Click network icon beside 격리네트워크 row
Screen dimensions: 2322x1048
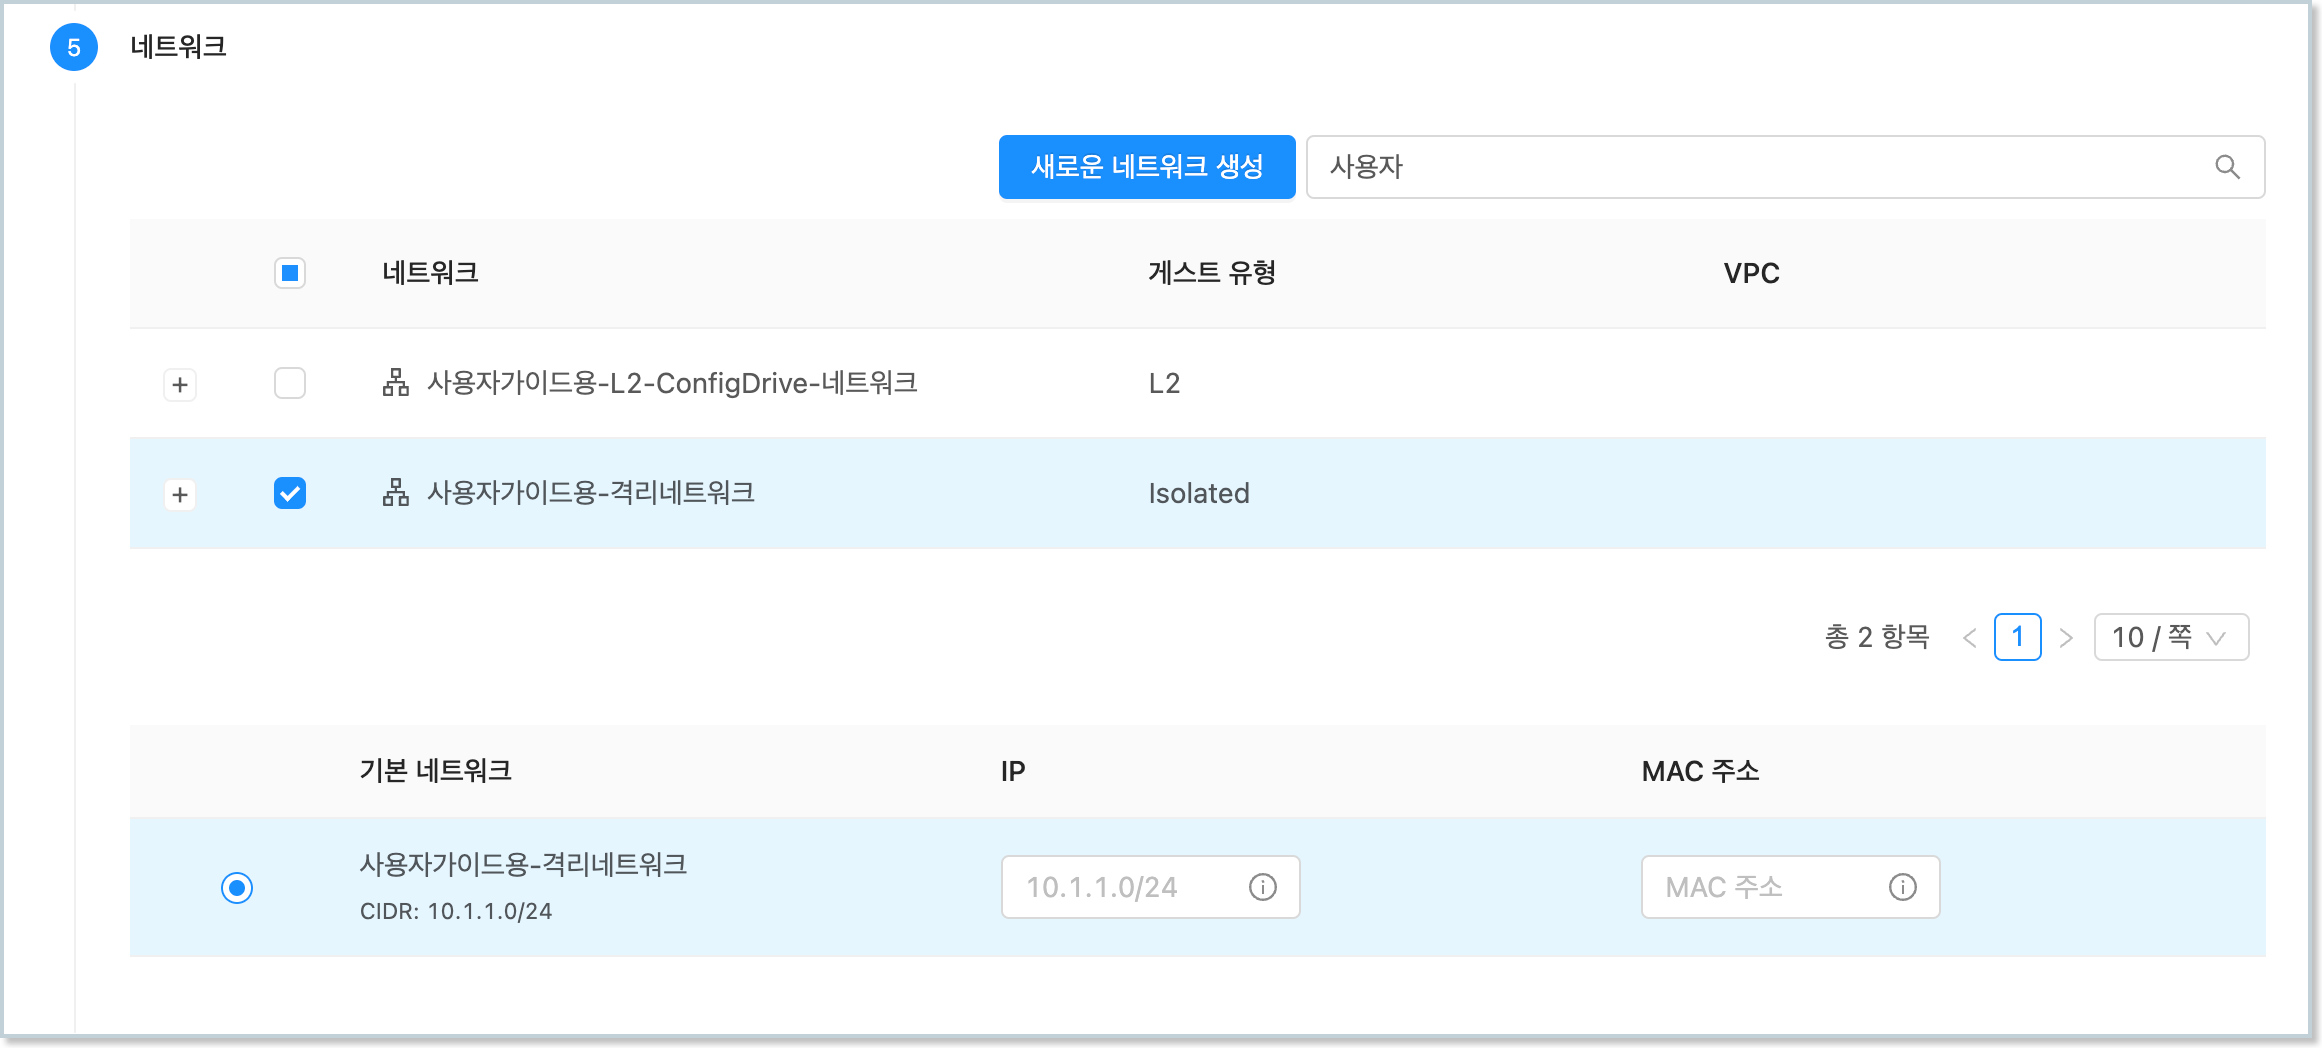pos(396,493)
